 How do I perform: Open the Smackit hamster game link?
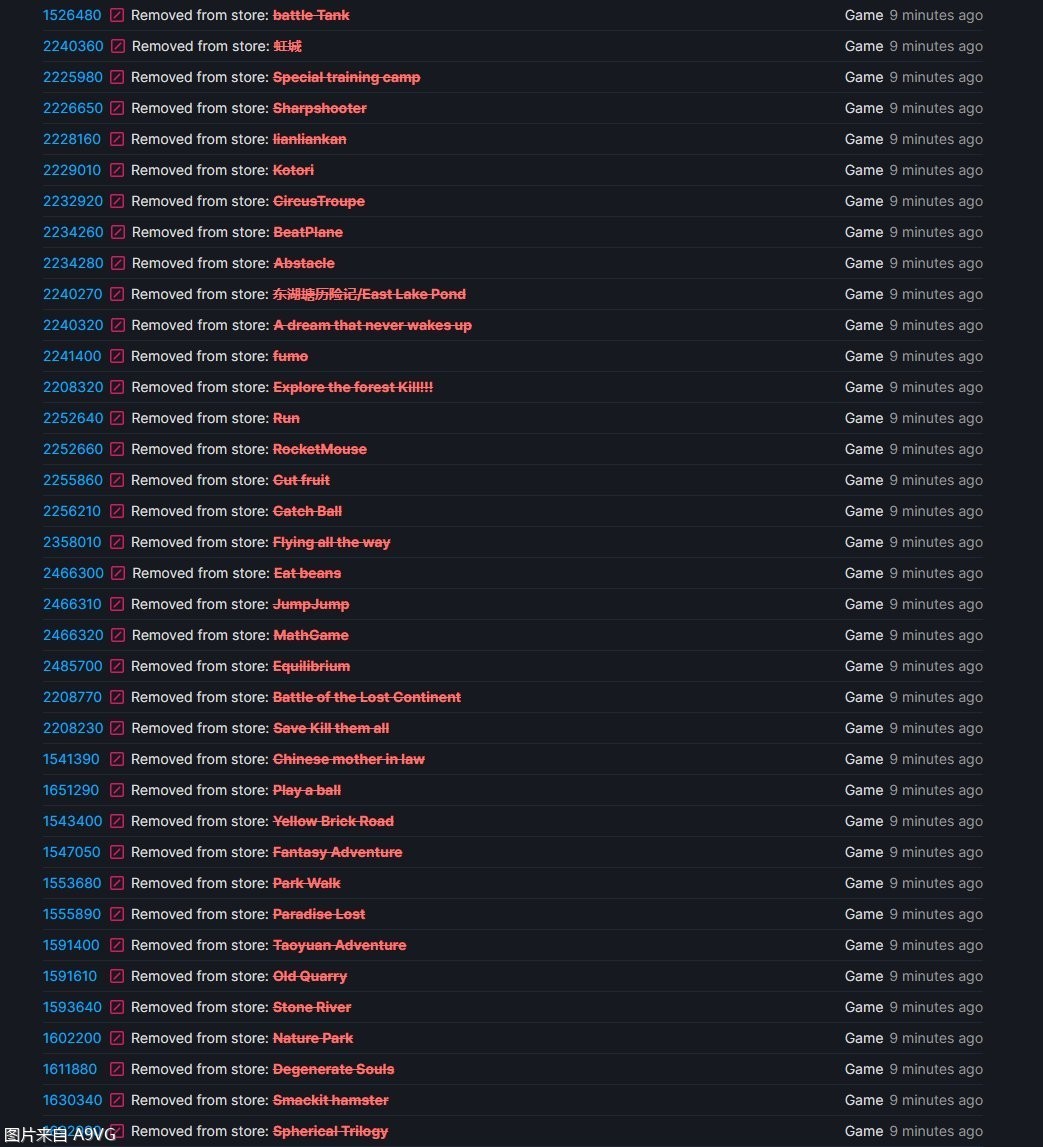(x=330, y=1101)
